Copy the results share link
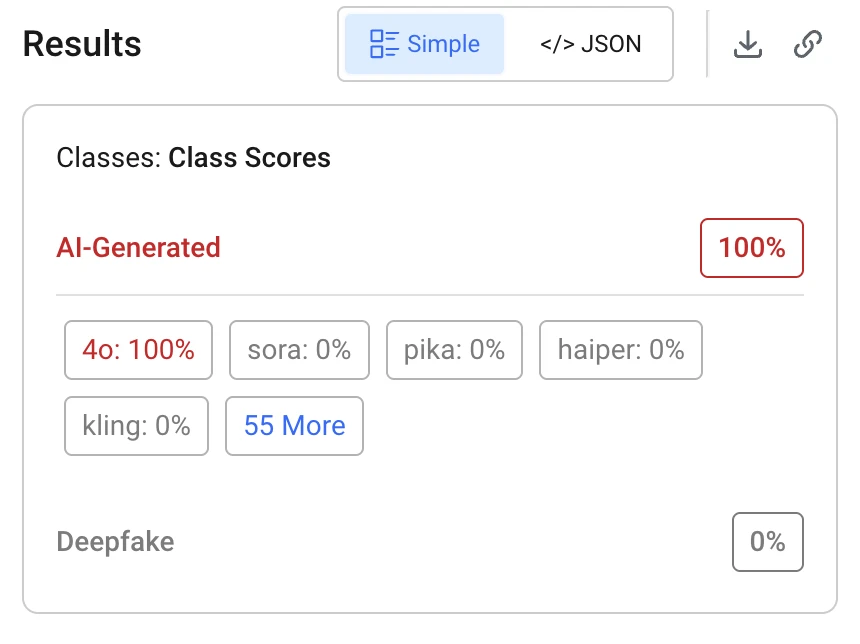The width and height of the screenshot is (860, 644). point(808,44)
